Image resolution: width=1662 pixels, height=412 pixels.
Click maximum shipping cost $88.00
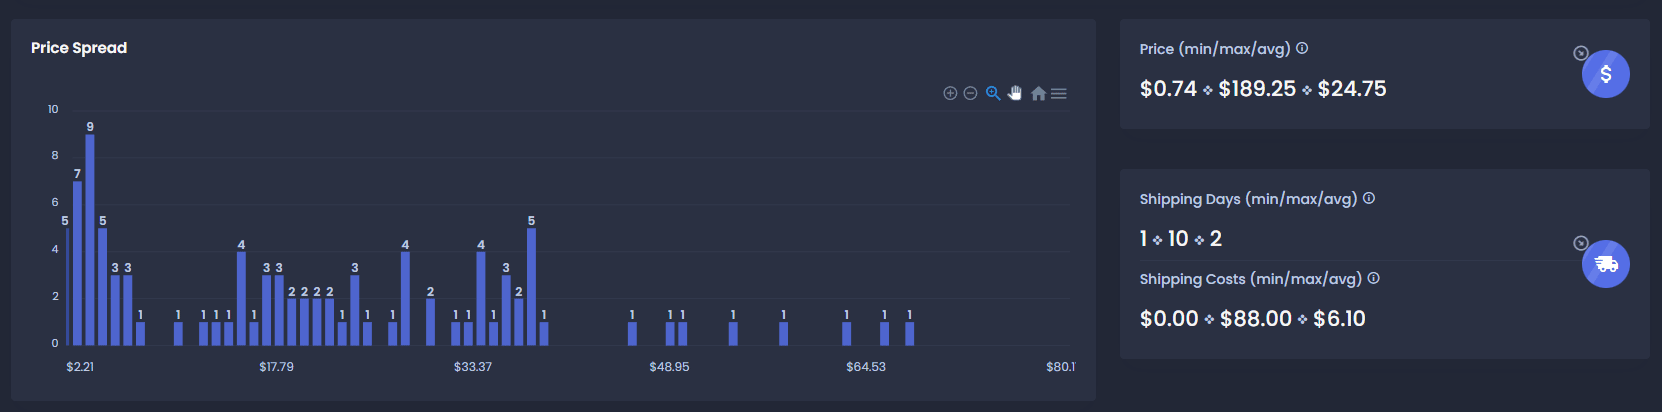[x=1256, y=319]
